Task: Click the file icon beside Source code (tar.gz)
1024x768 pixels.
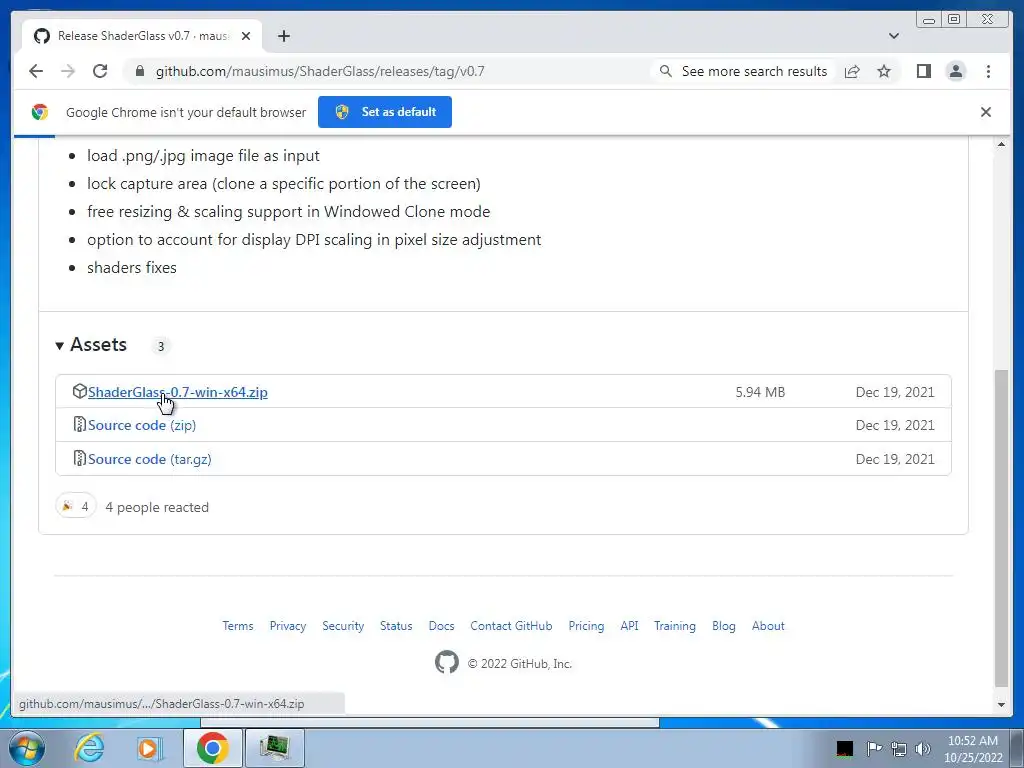Action: (79, 458)
